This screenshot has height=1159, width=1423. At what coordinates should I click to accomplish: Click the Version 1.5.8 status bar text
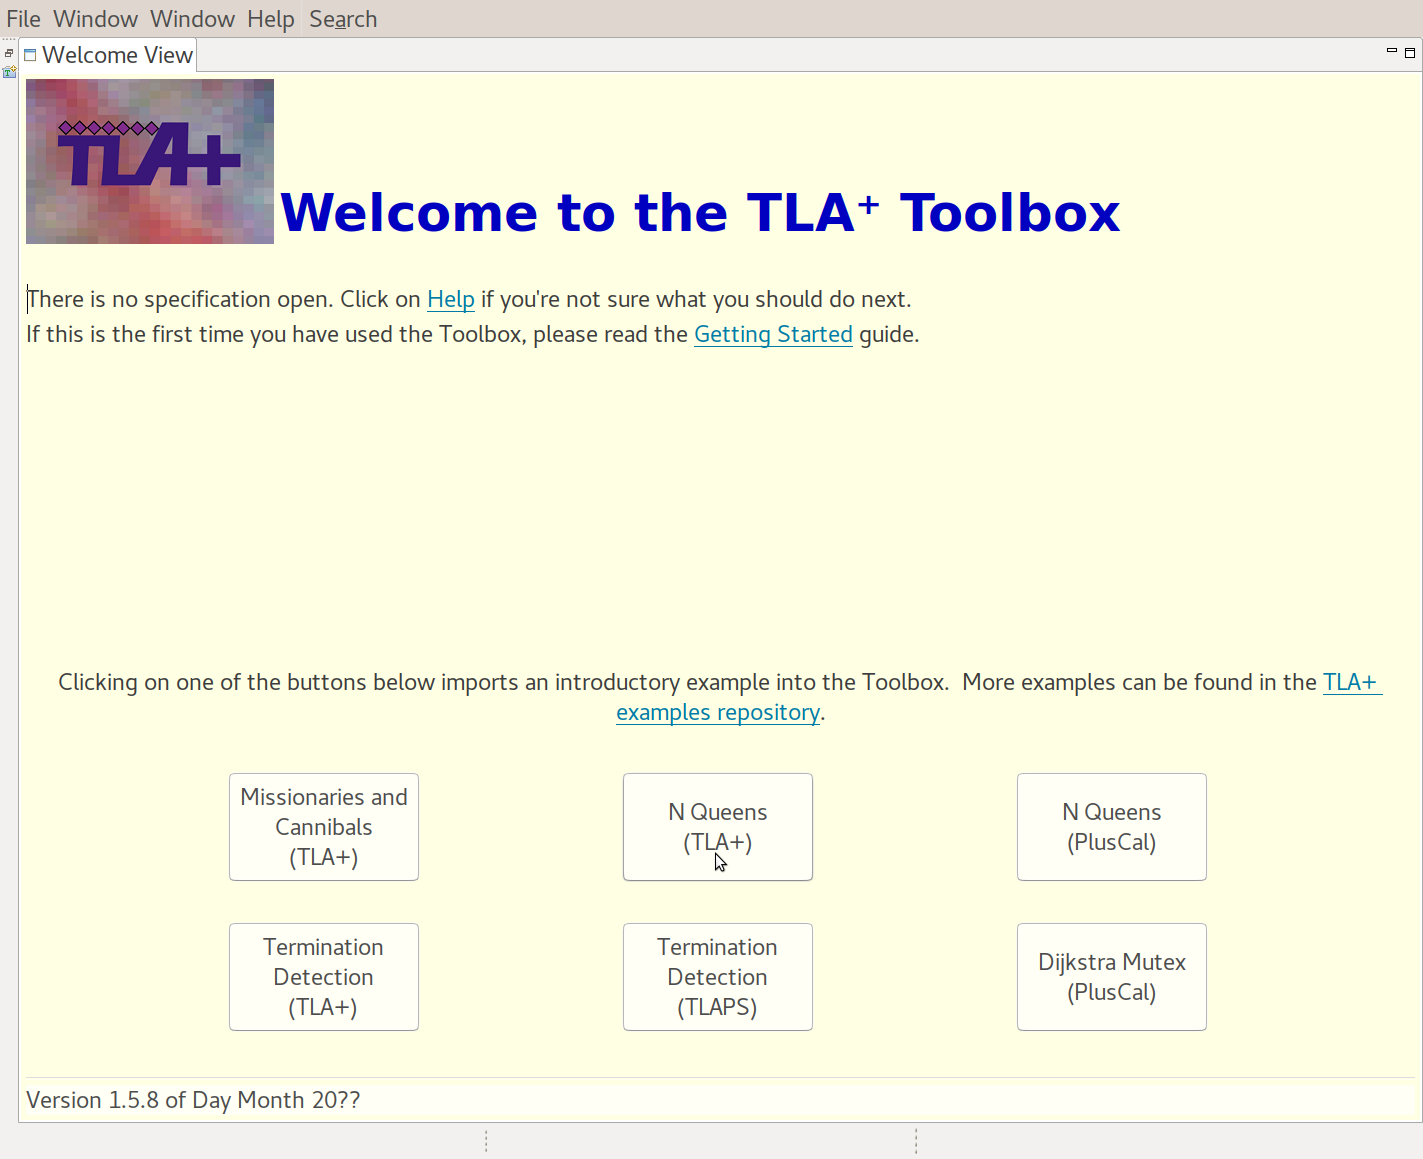tap(193, 1099)
